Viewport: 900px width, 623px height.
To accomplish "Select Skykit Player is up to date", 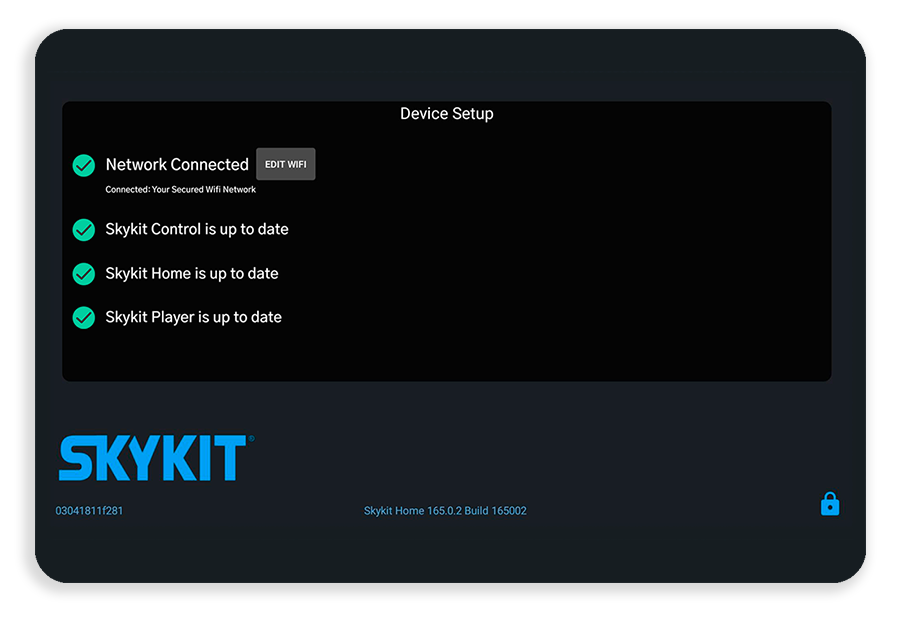I will point(193,317).
